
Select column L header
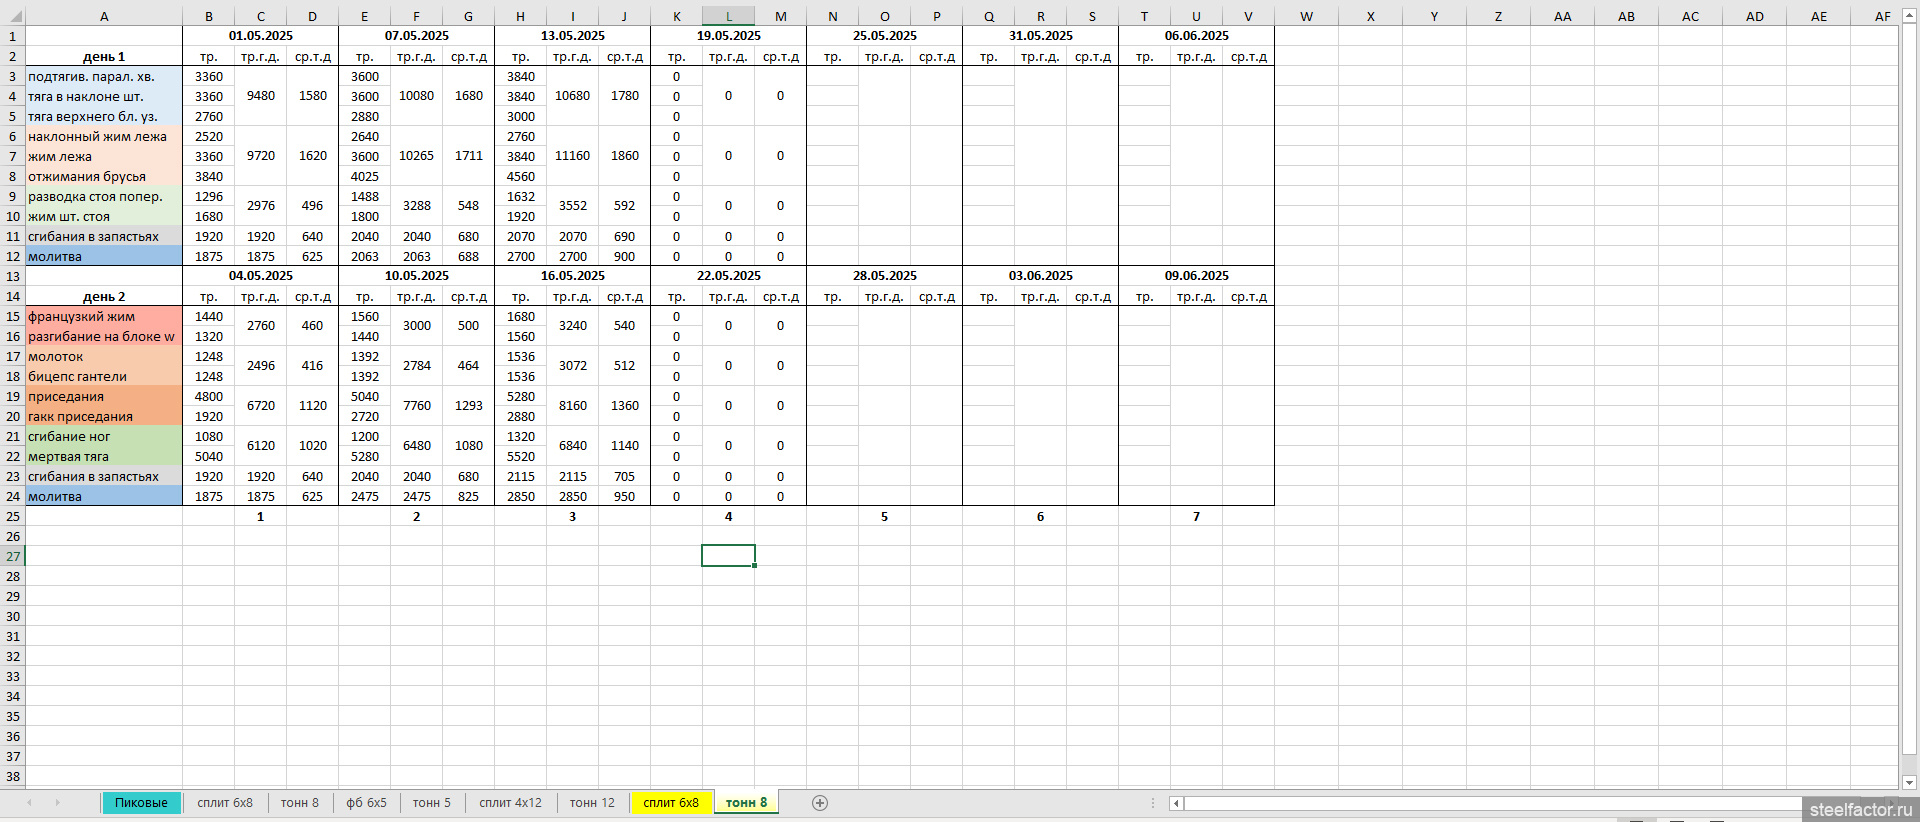pos(728,16)
